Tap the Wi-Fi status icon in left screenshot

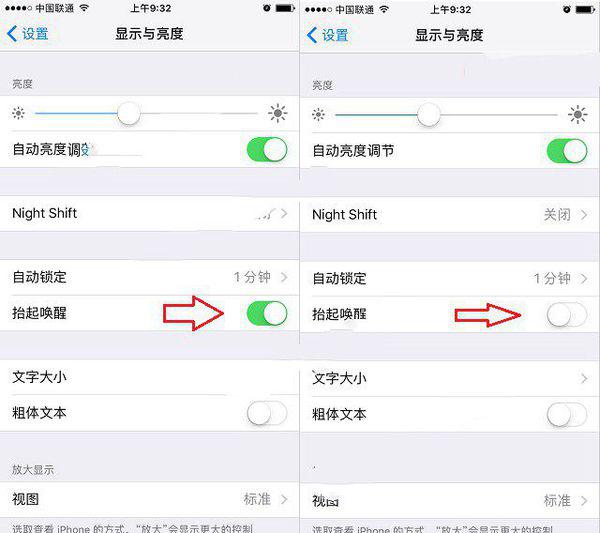(84, 8)
